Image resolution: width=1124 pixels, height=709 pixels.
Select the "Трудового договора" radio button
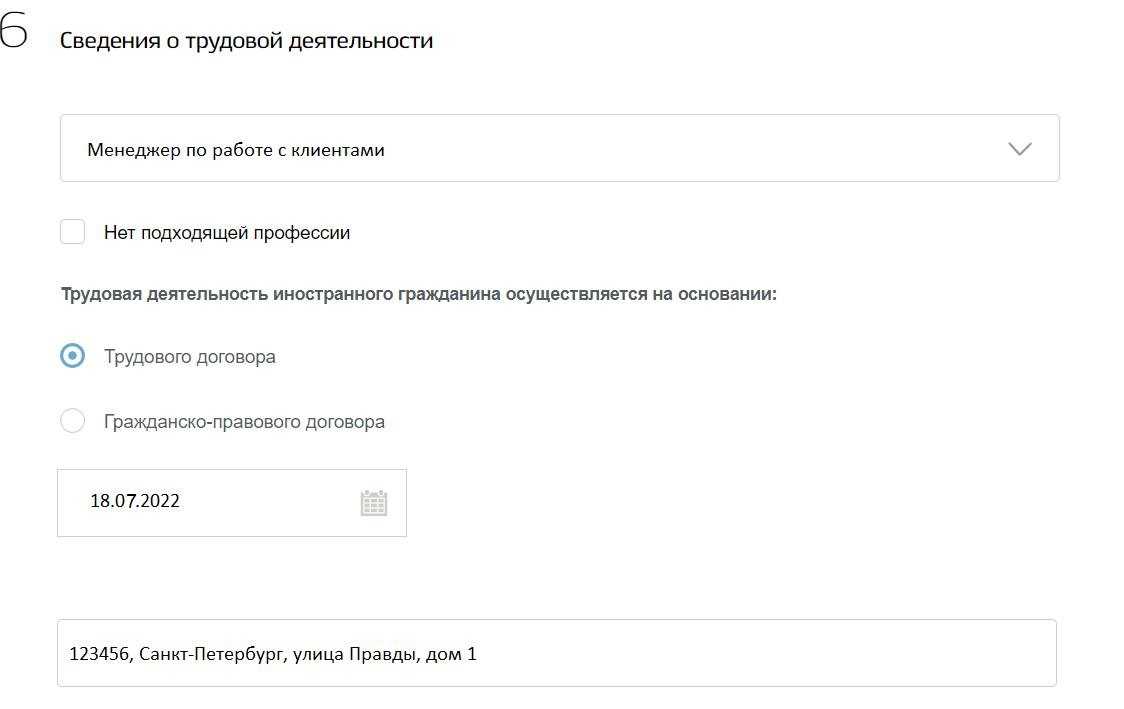(72, 356)
